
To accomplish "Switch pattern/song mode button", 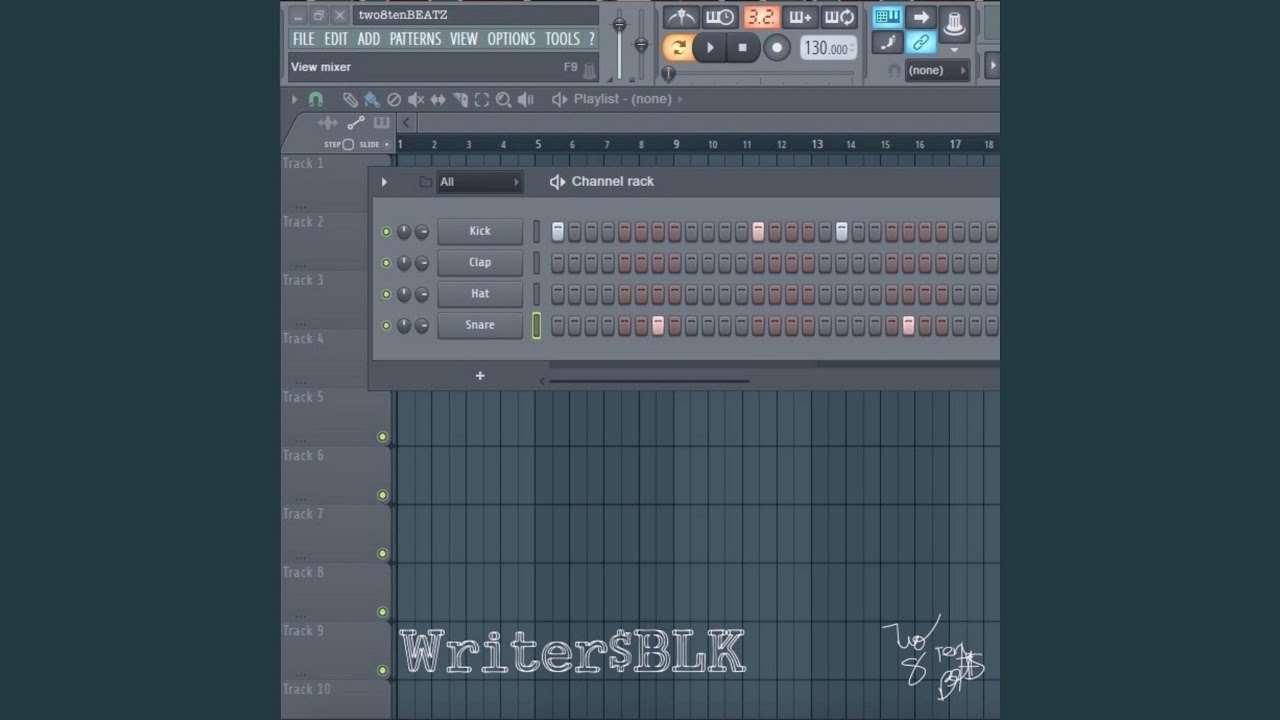I will point(678,47).
